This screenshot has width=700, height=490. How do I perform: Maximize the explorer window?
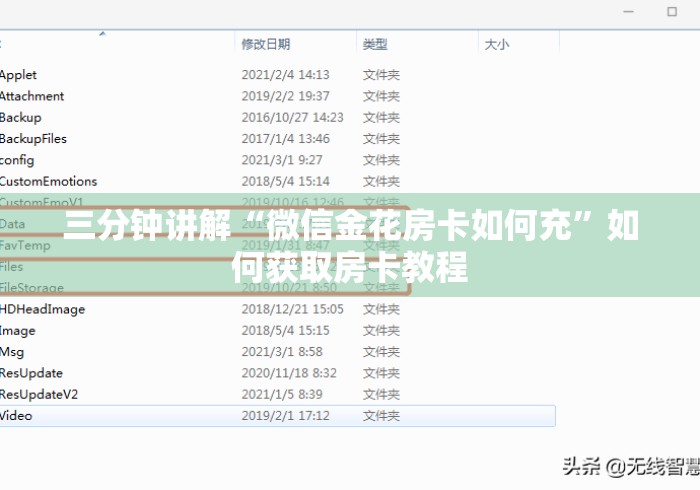click(x=672, y=12)
